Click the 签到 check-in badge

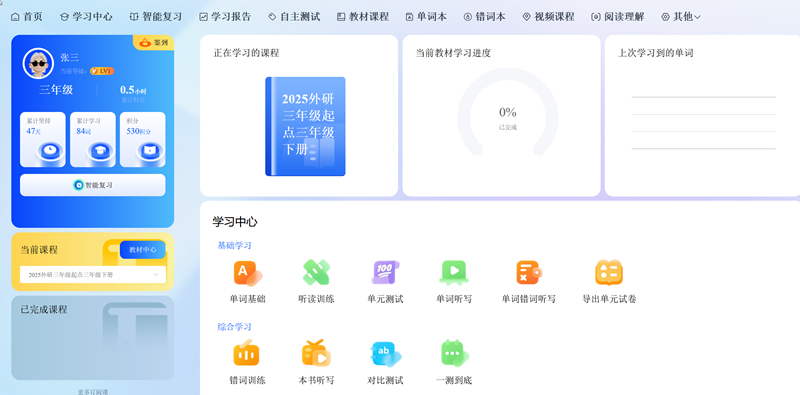point(154,42)
